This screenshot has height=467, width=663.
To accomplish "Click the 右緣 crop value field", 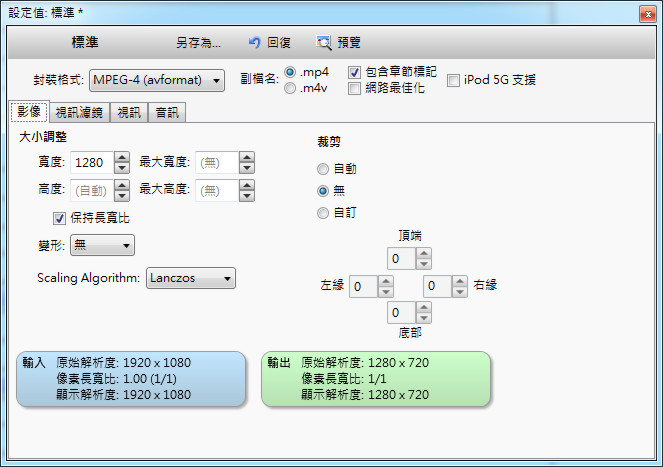I will pos(438,286).
